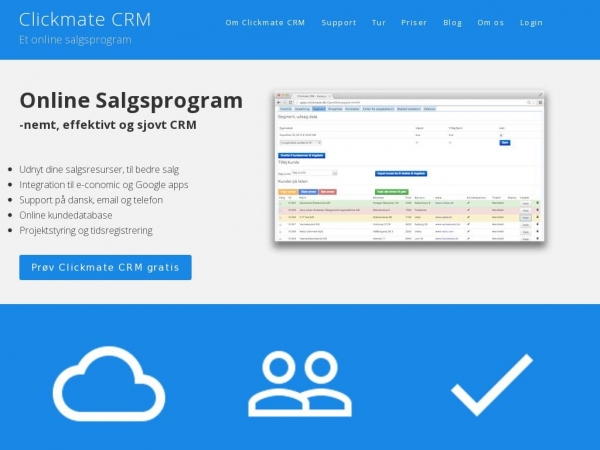This screenshot has width=600, height=450.
Task: Open the CRM application screenshot image
Action: 409,166
